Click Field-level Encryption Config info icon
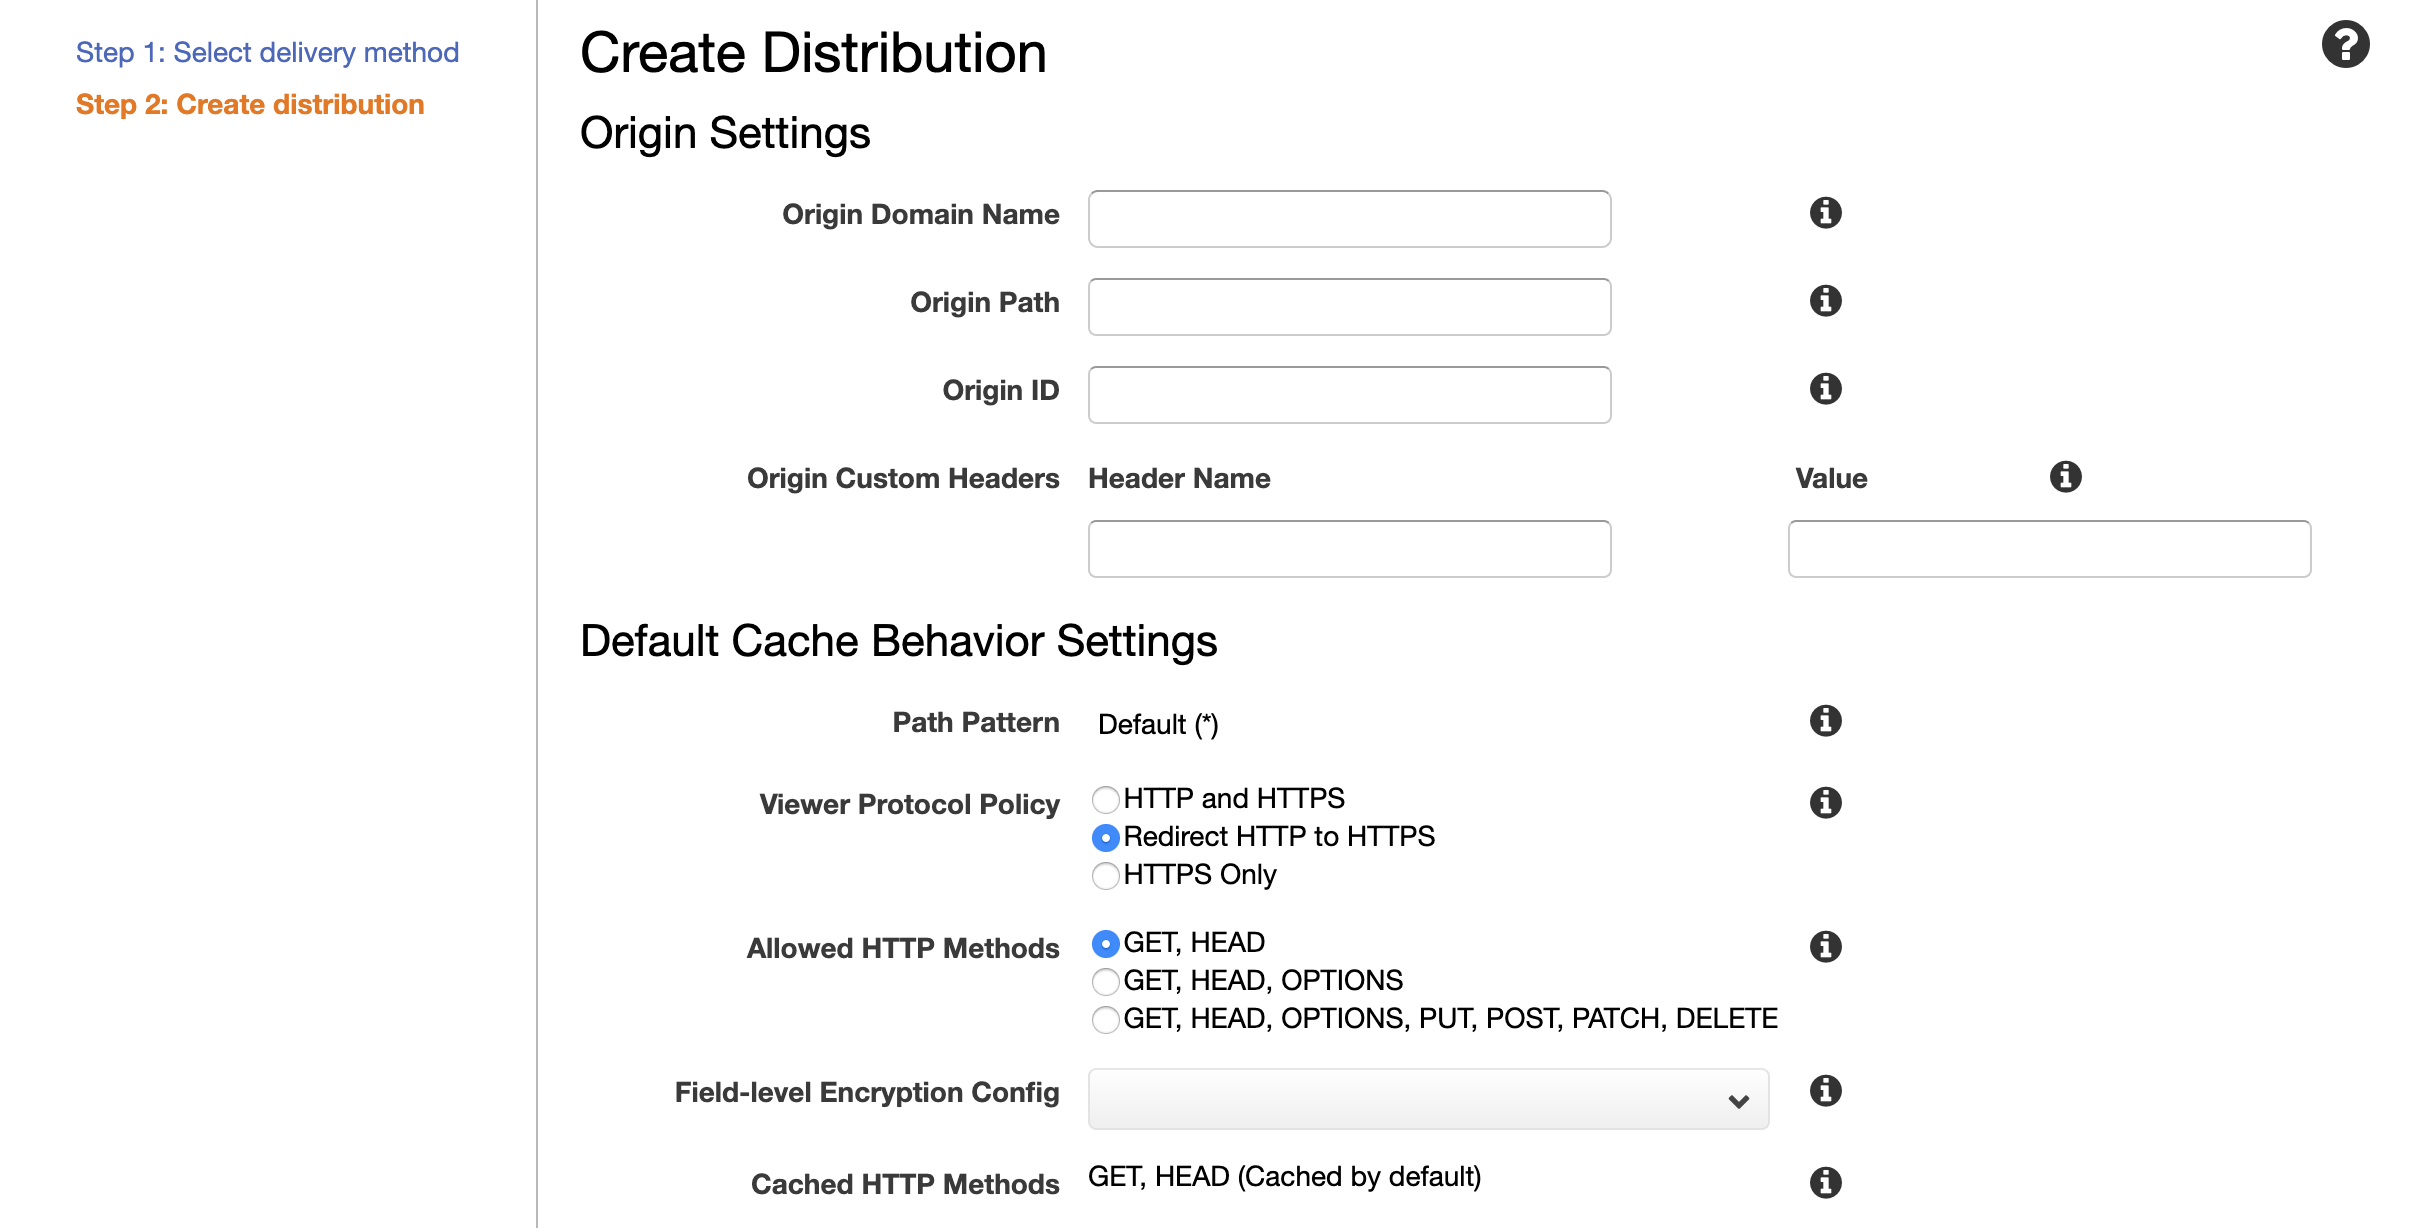 1825,1091
